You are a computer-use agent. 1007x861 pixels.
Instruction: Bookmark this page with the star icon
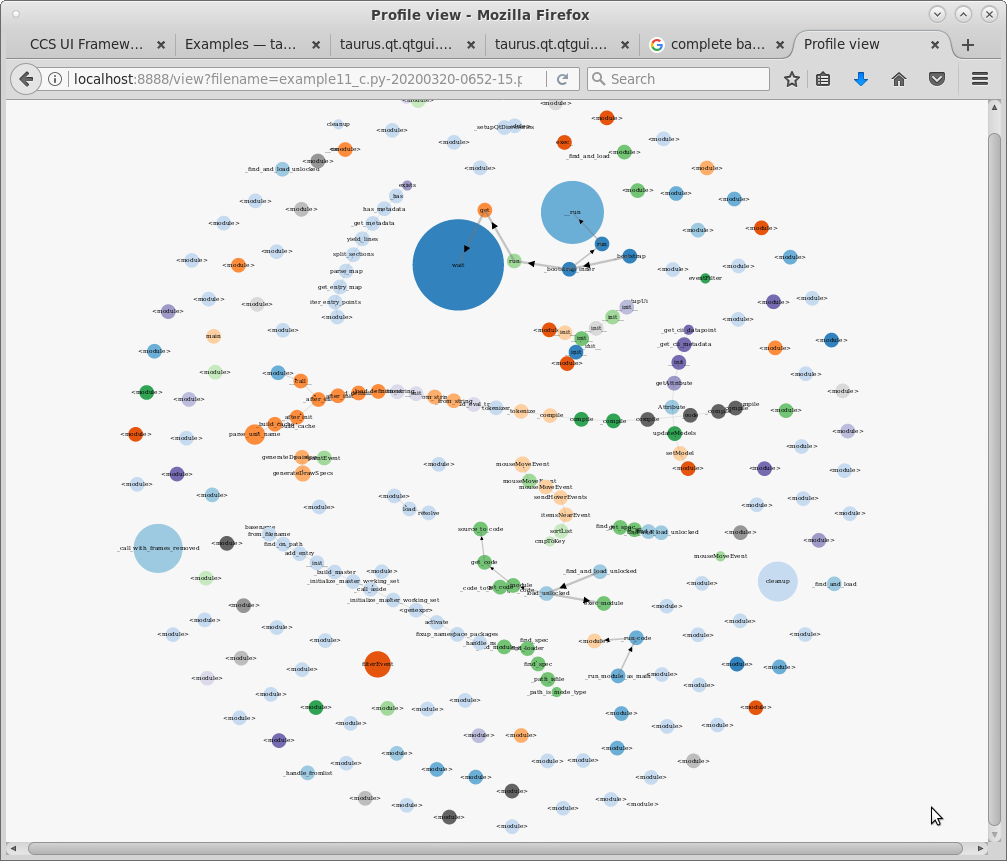point(789,79)
